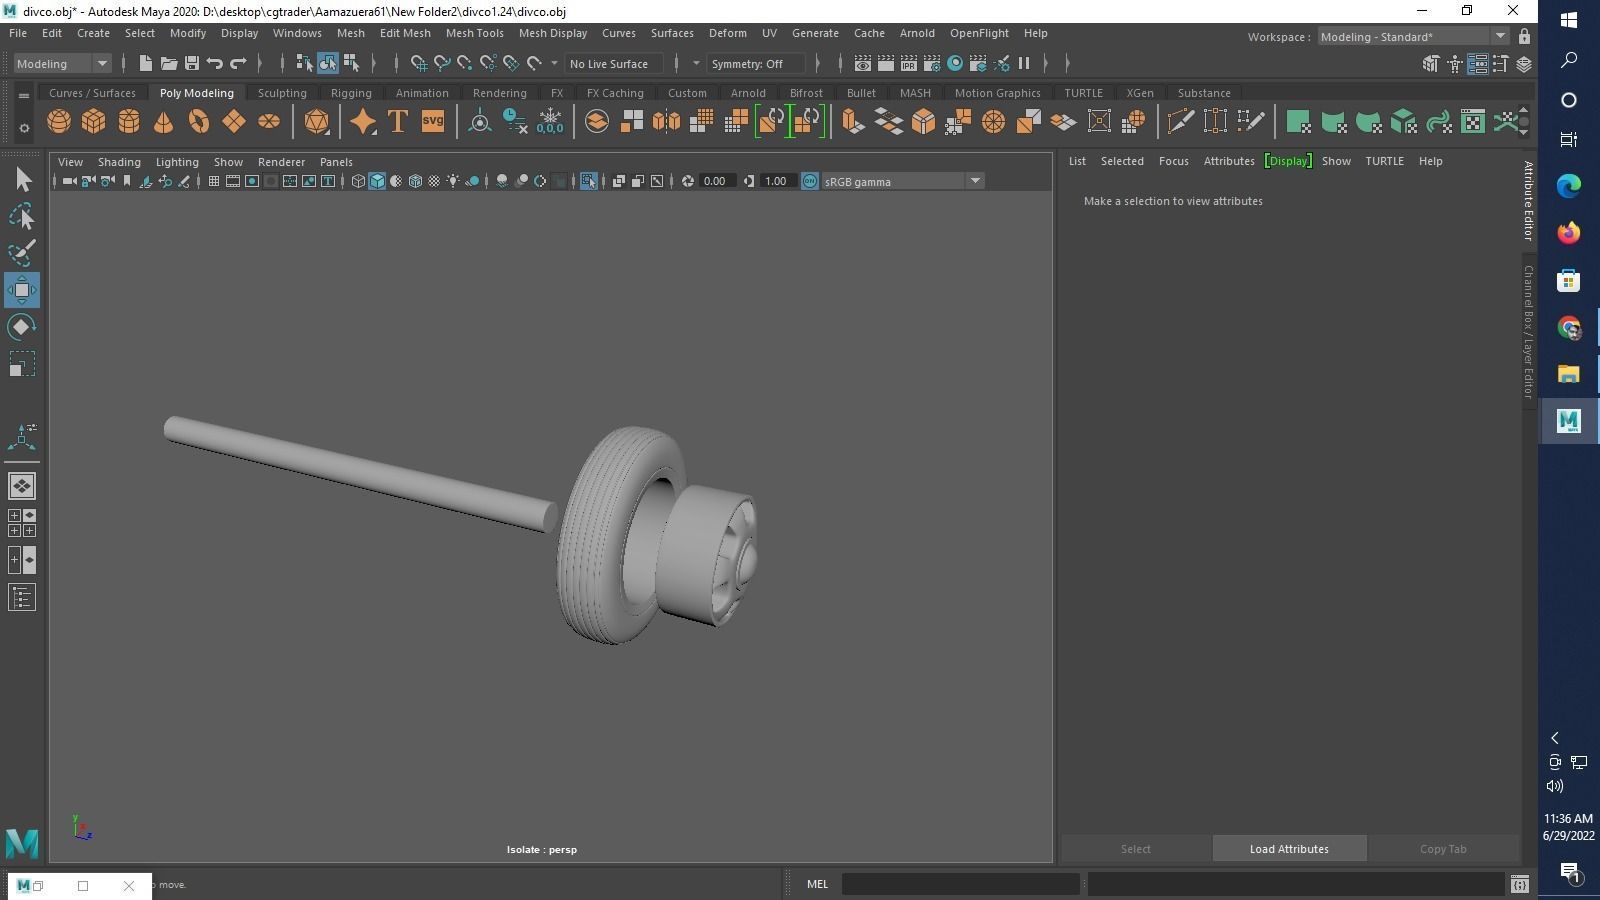This screenshot has width=1600, height=900.
Task: Open the Workspace selector dropdown
Action: [1413, 37]
